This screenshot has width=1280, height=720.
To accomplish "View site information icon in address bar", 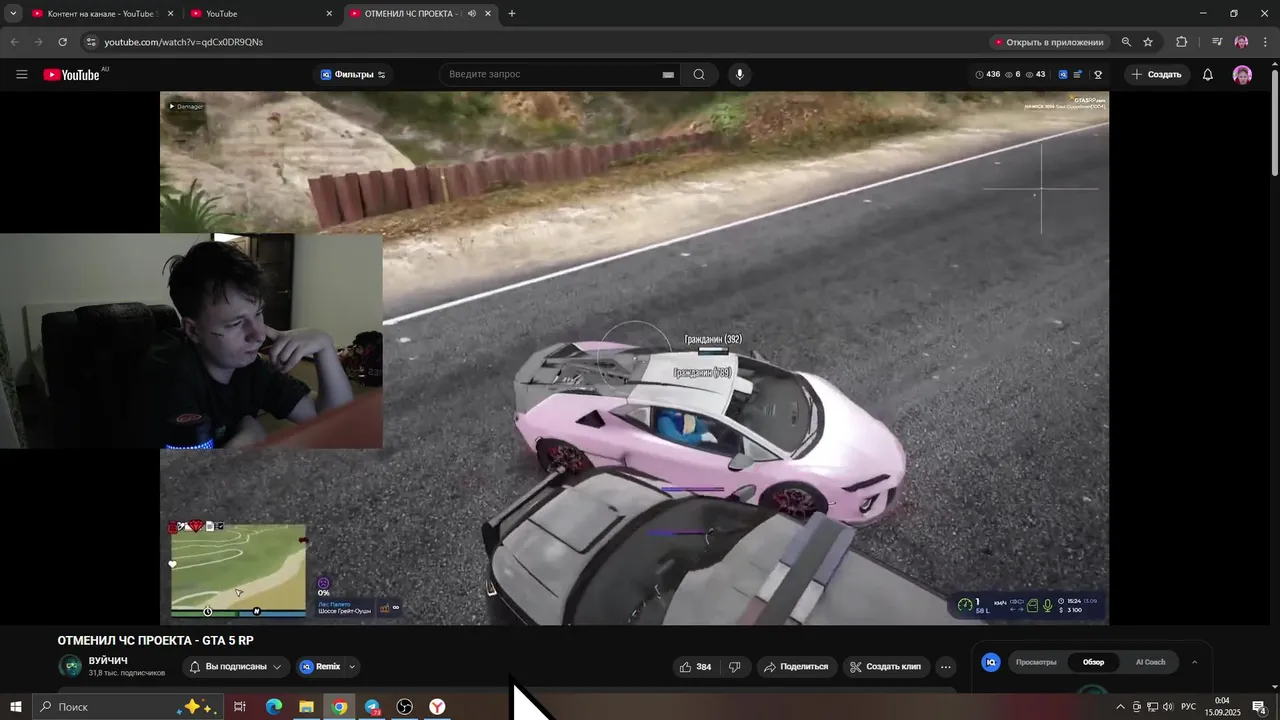I will click(x=91, y=42).
